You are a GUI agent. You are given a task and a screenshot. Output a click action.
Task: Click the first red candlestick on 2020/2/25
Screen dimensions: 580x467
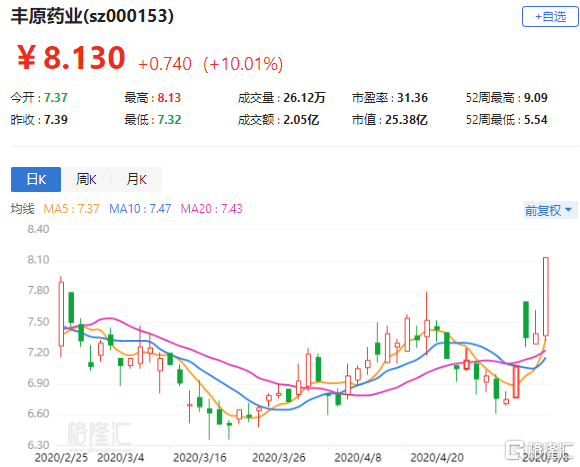click(61, 316)
